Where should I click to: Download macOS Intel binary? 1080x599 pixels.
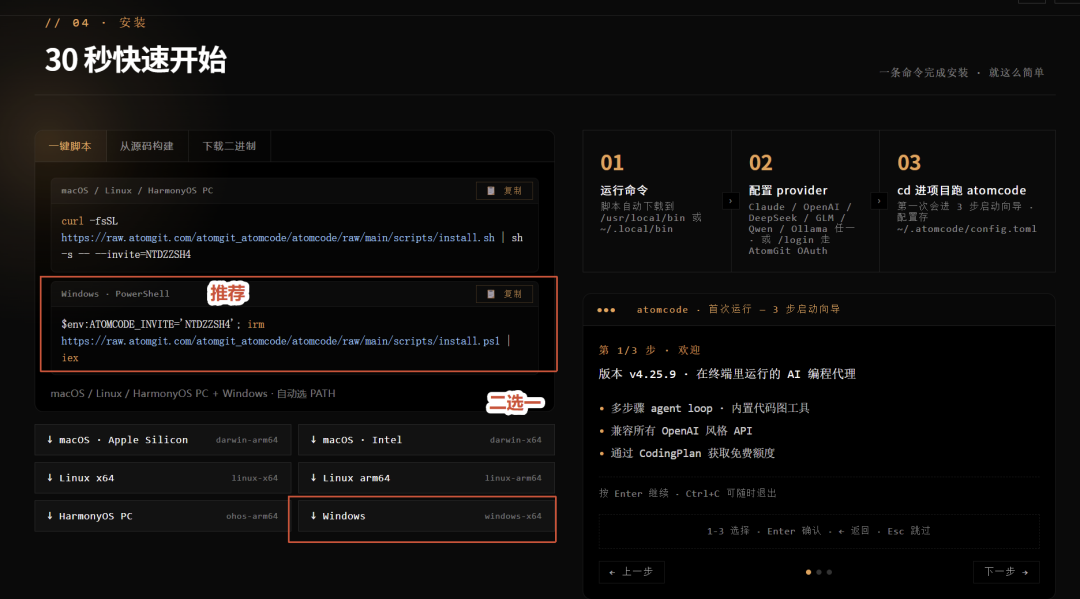[x=426, y=440]
